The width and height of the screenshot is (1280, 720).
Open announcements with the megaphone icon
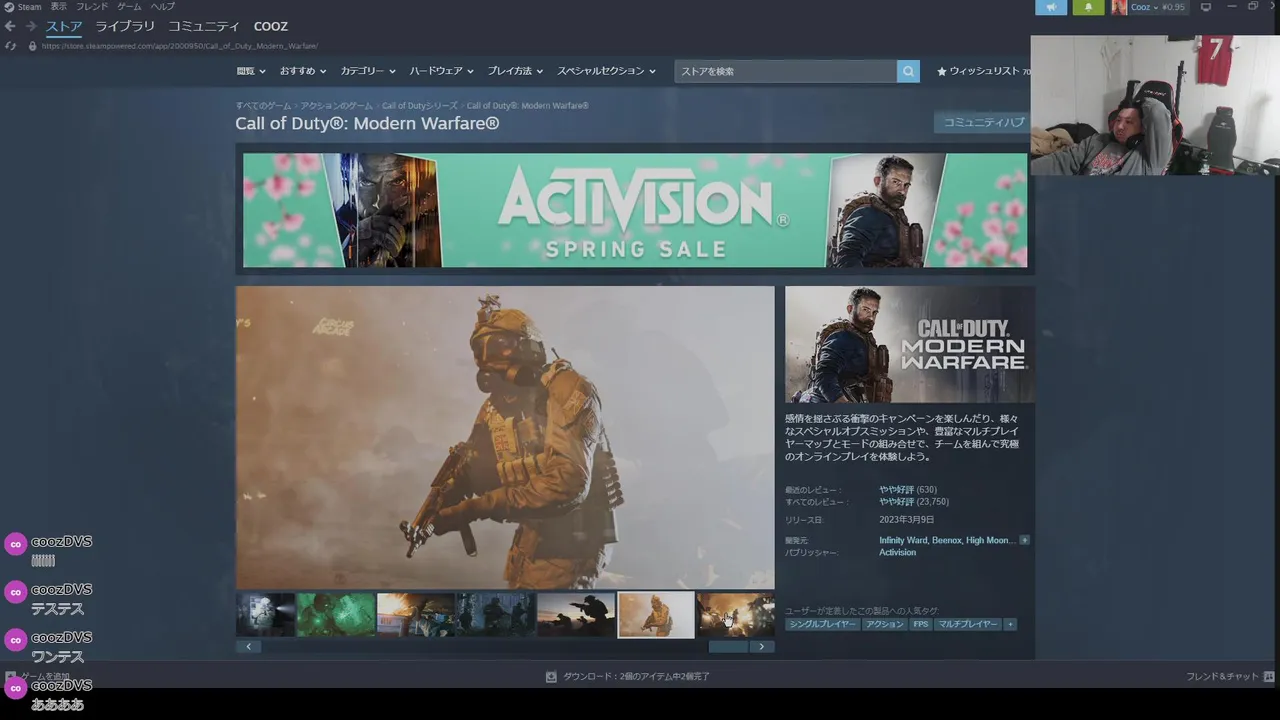1051,7
